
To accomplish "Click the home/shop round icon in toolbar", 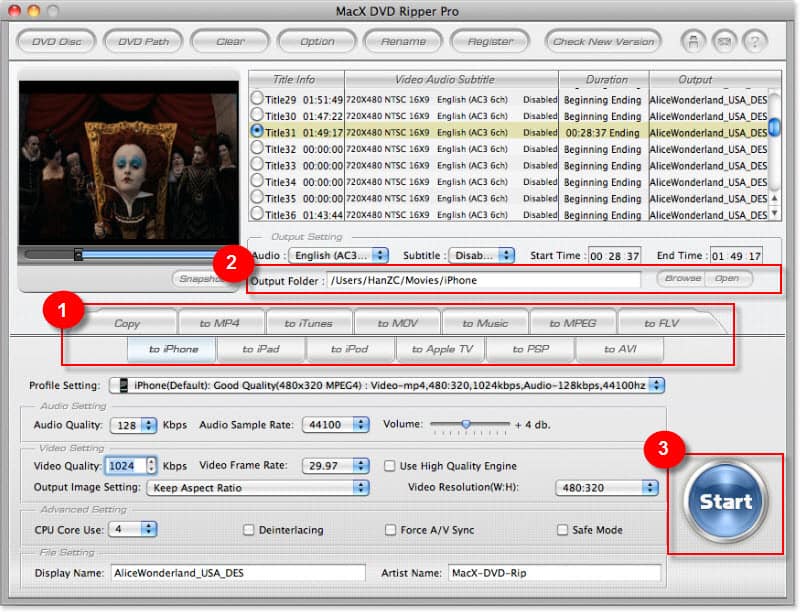I will pos(693,41).
